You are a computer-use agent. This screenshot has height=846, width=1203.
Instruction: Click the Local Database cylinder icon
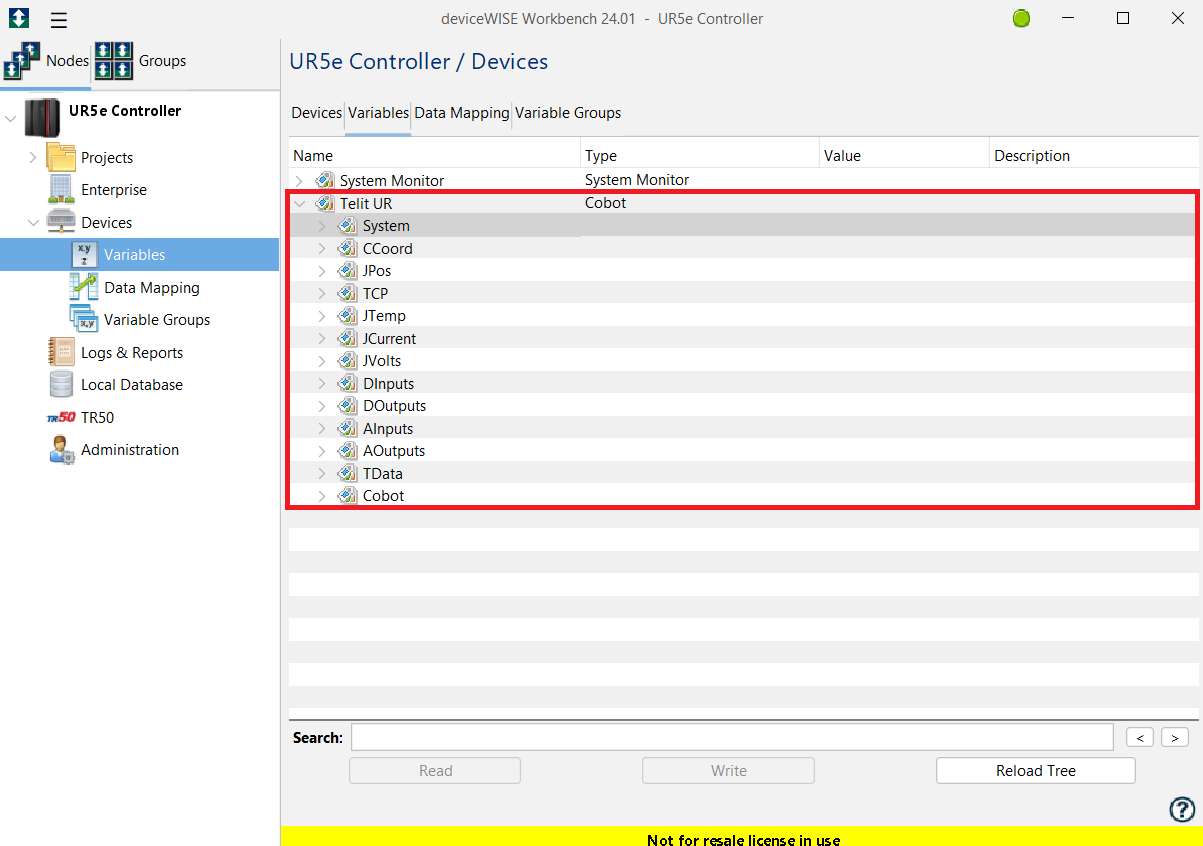(61, 384)
